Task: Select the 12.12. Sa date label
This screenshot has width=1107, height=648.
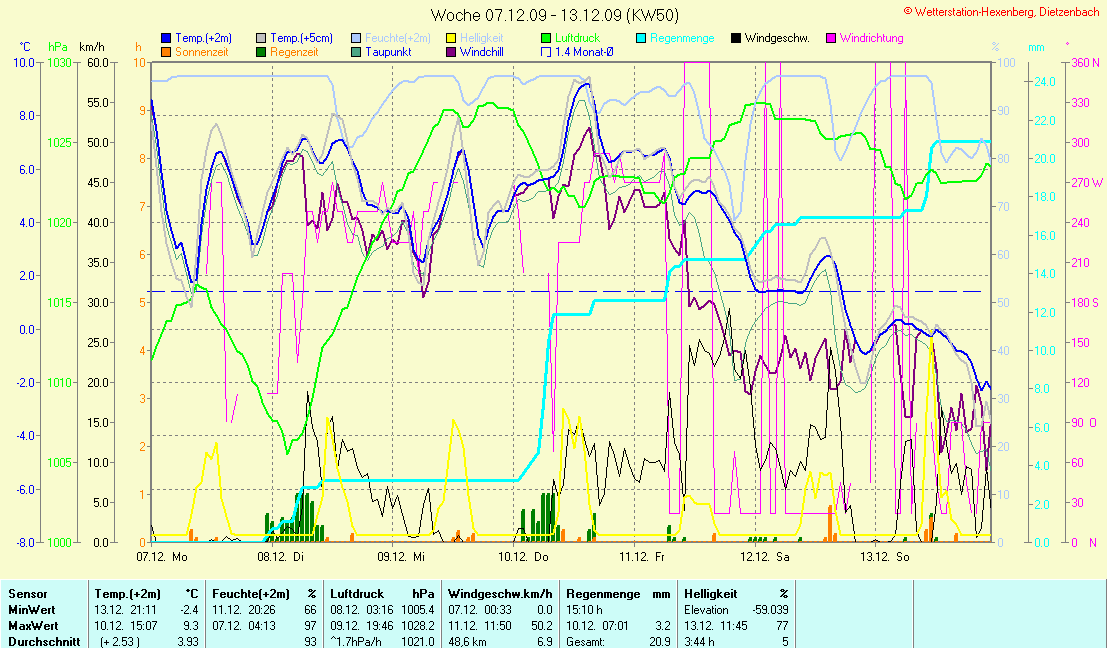Action: tap(765, 556)
